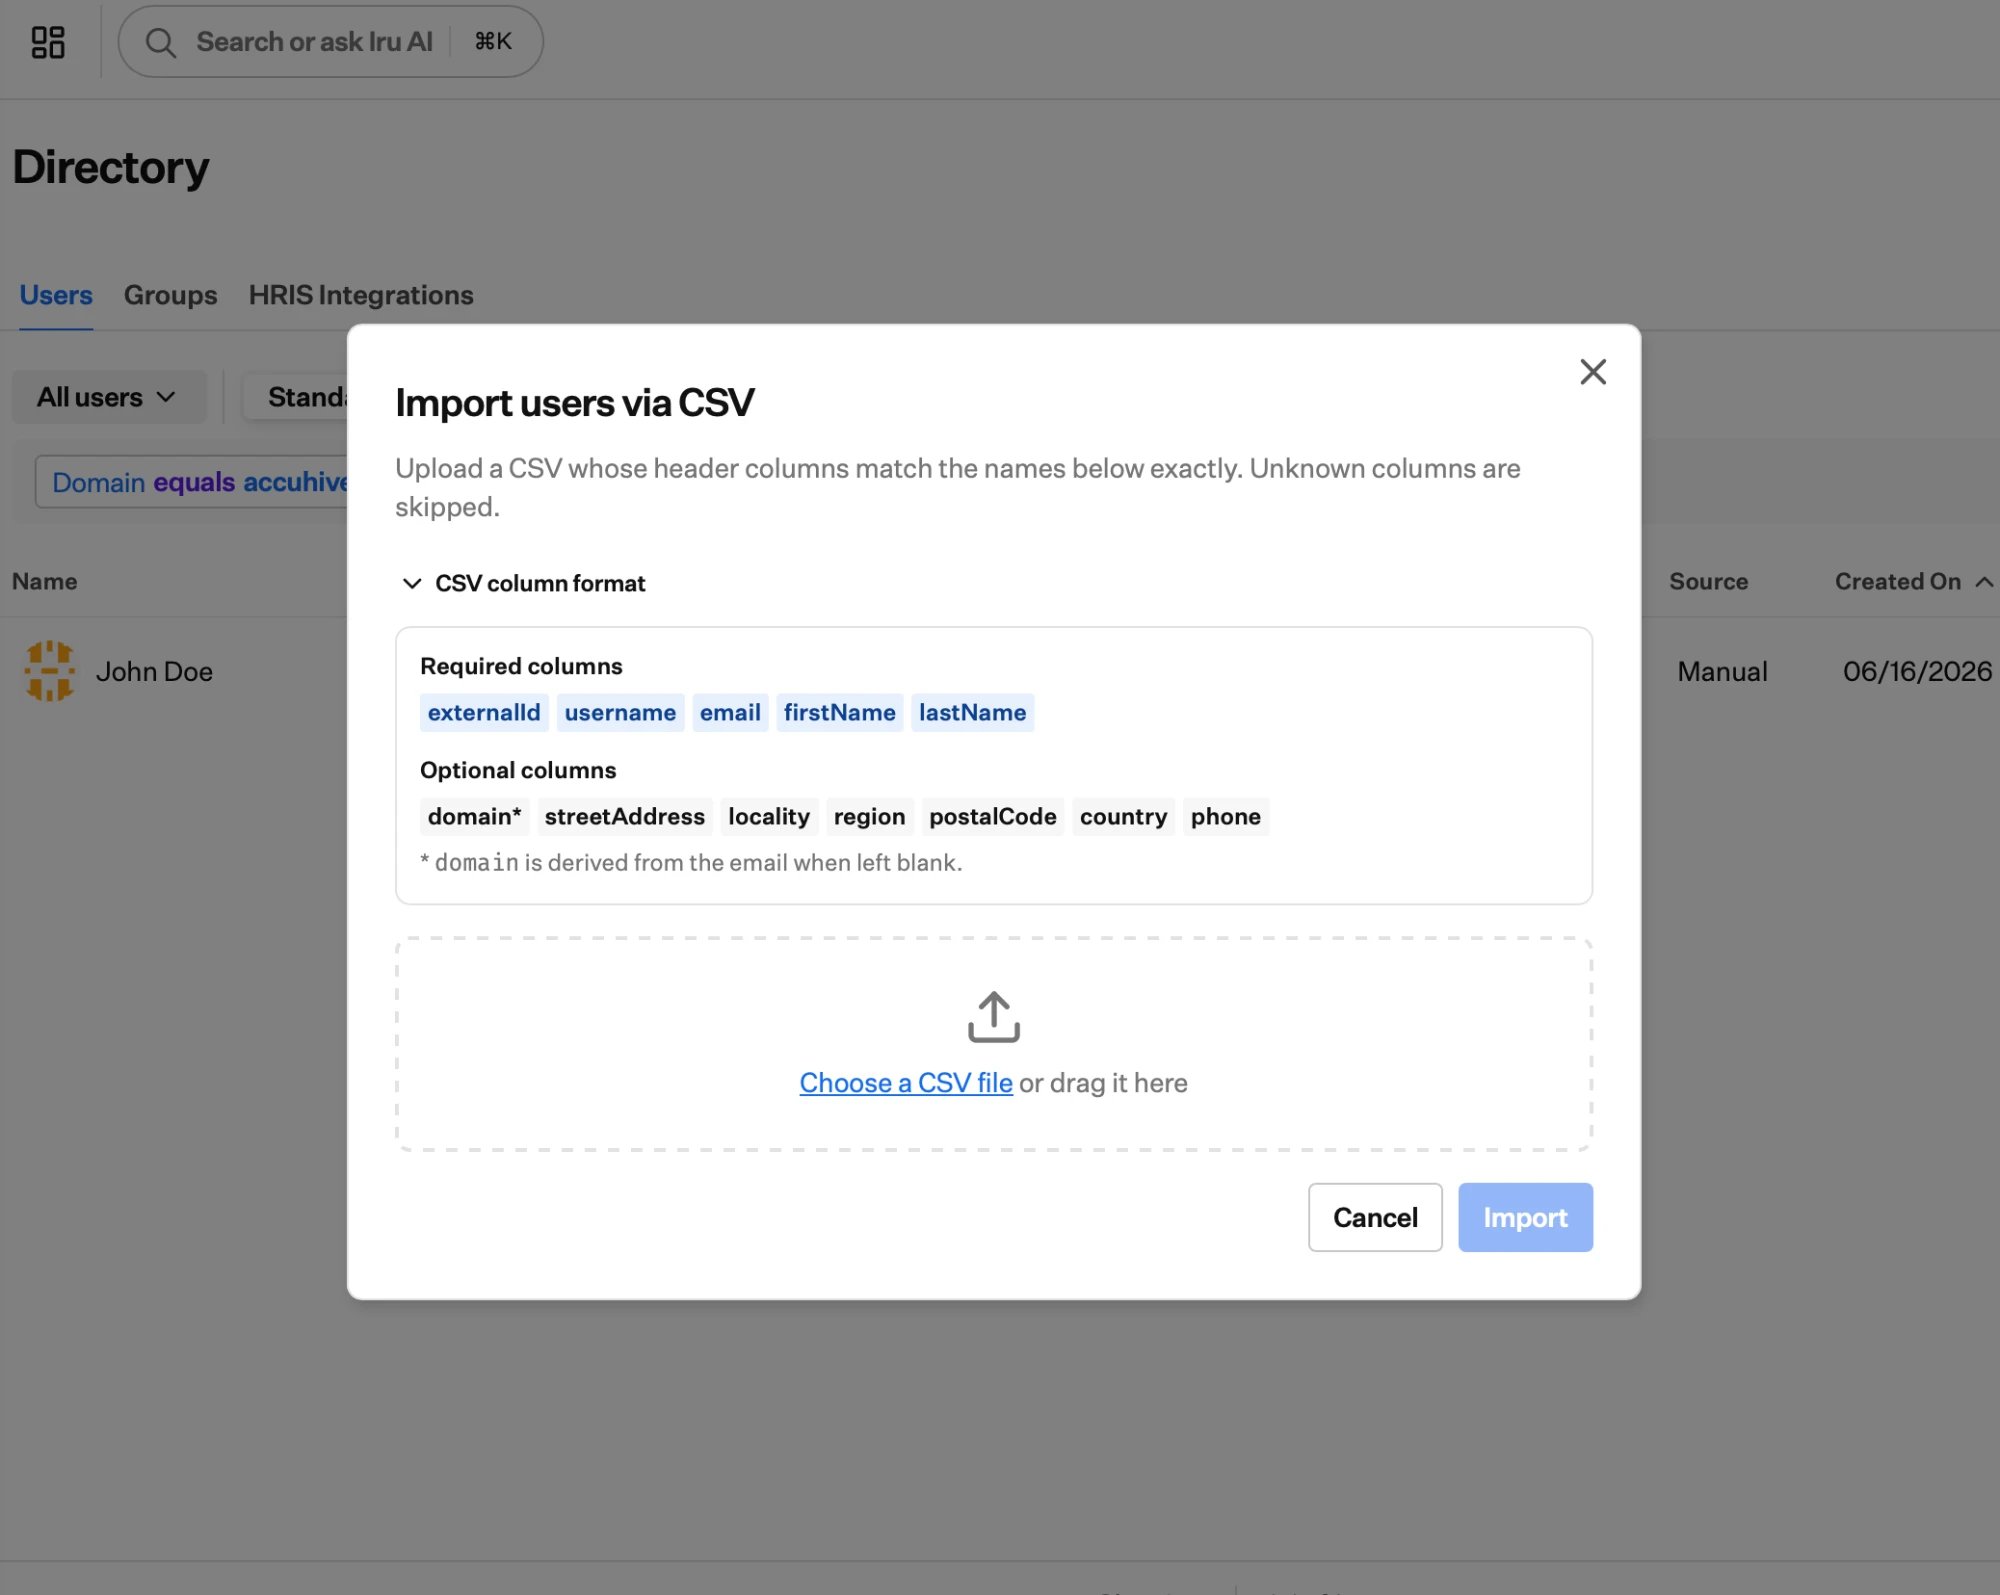This screenshot has width=2000, height=1595.
Task: Click the Optional columns heading
Action: (518, 770)
